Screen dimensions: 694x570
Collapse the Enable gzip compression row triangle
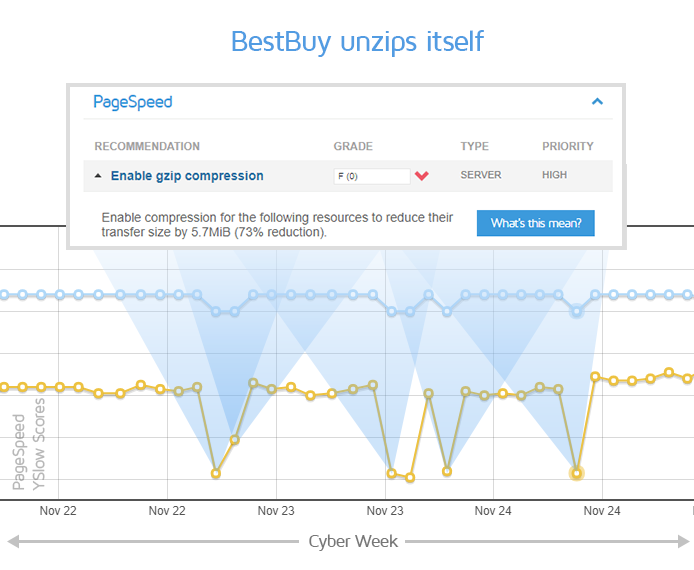click(98, 176)
